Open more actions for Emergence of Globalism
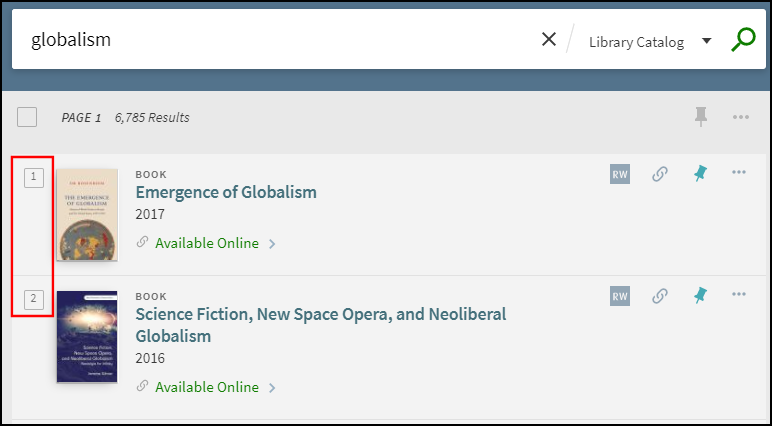The height and width of the screenshot is (426, 772). [x=739, y=172]
